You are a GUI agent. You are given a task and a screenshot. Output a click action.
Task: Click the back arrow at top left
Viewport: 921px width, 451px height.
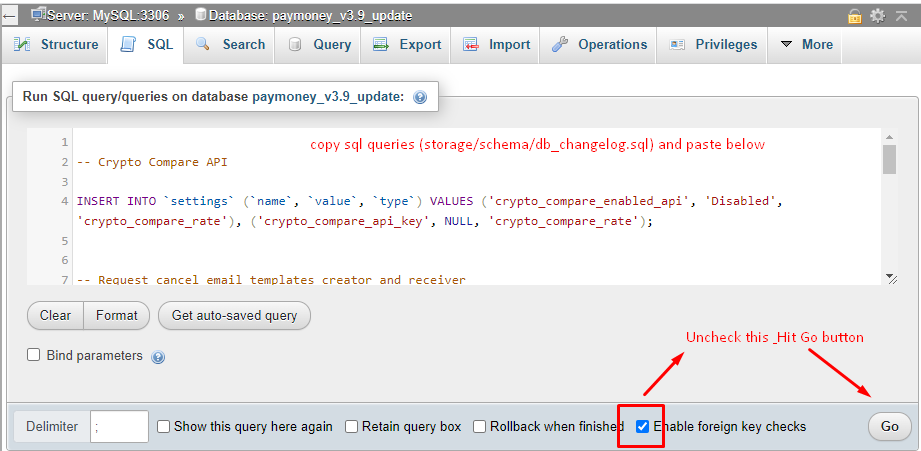click(x=9, y=15)
